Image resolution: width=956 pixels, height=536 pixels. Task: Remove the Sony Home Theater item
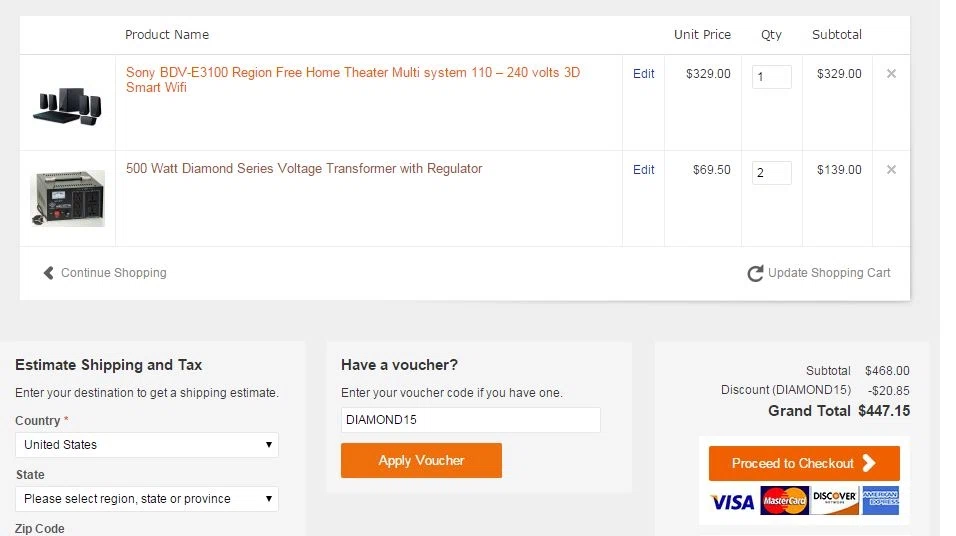pos(891,74)
